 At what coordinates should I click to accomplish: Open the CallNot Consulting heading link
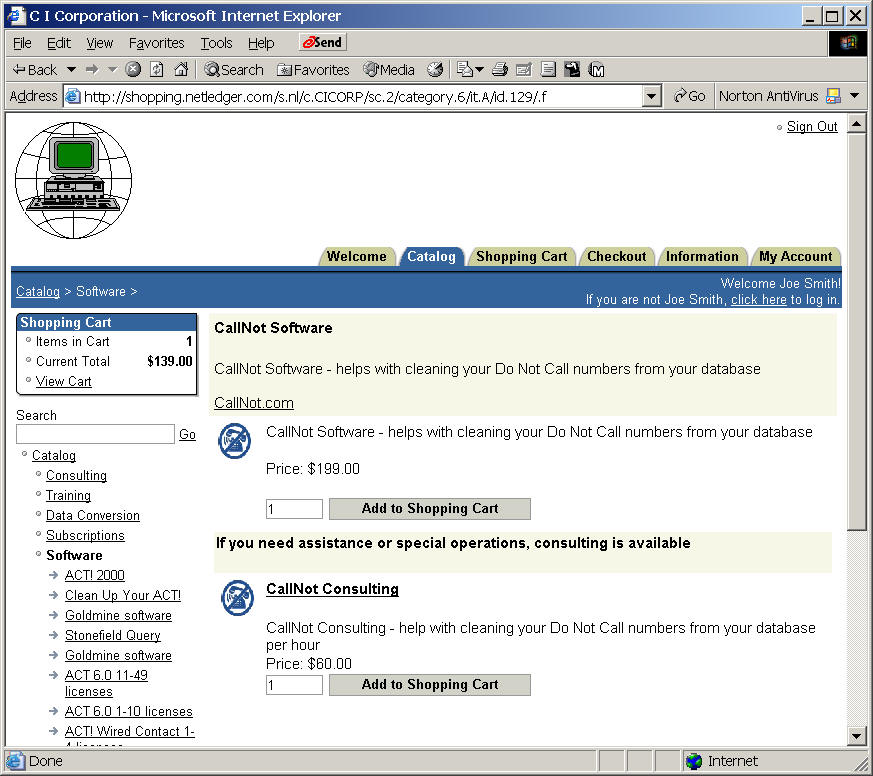332,589
